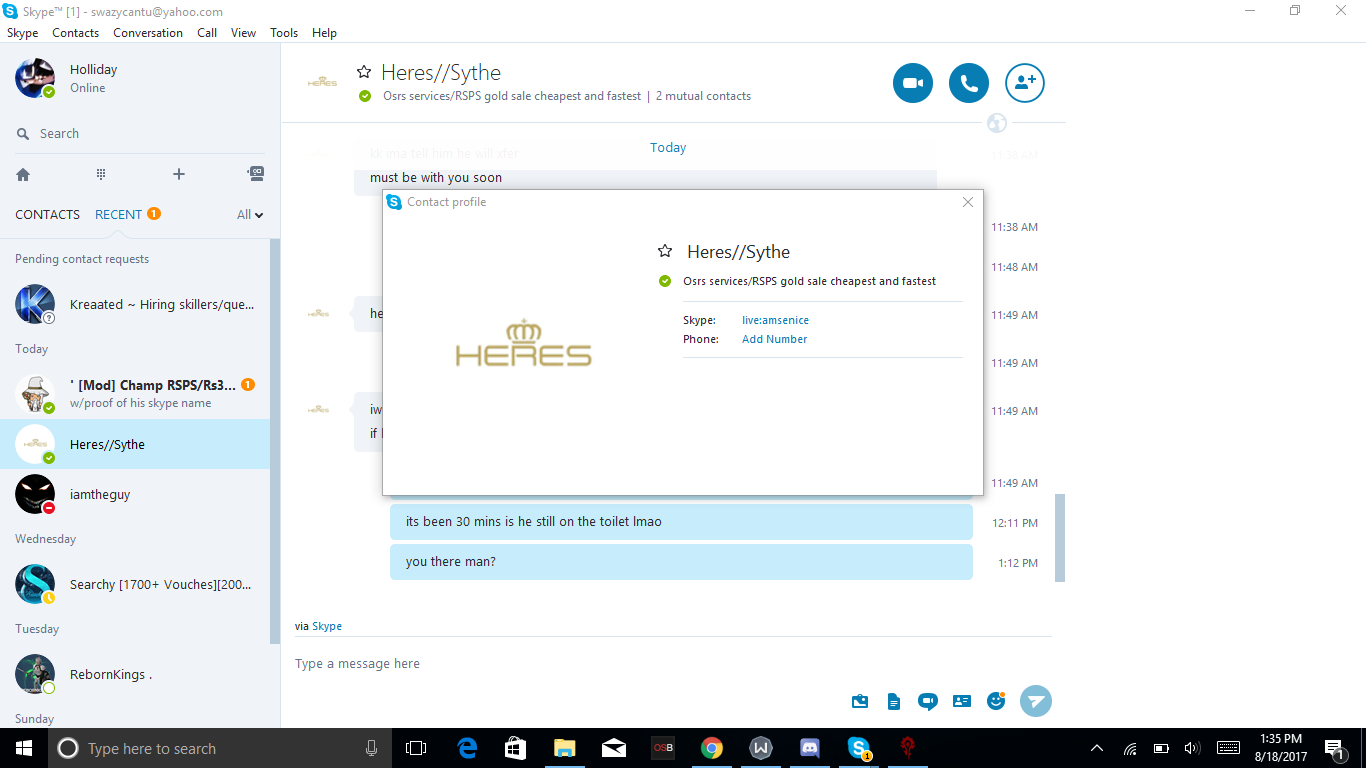Favorite Heres//Sythe in the conversation header
The image size is (1366, 768).
pyautogui.click(x=364, y=72)
